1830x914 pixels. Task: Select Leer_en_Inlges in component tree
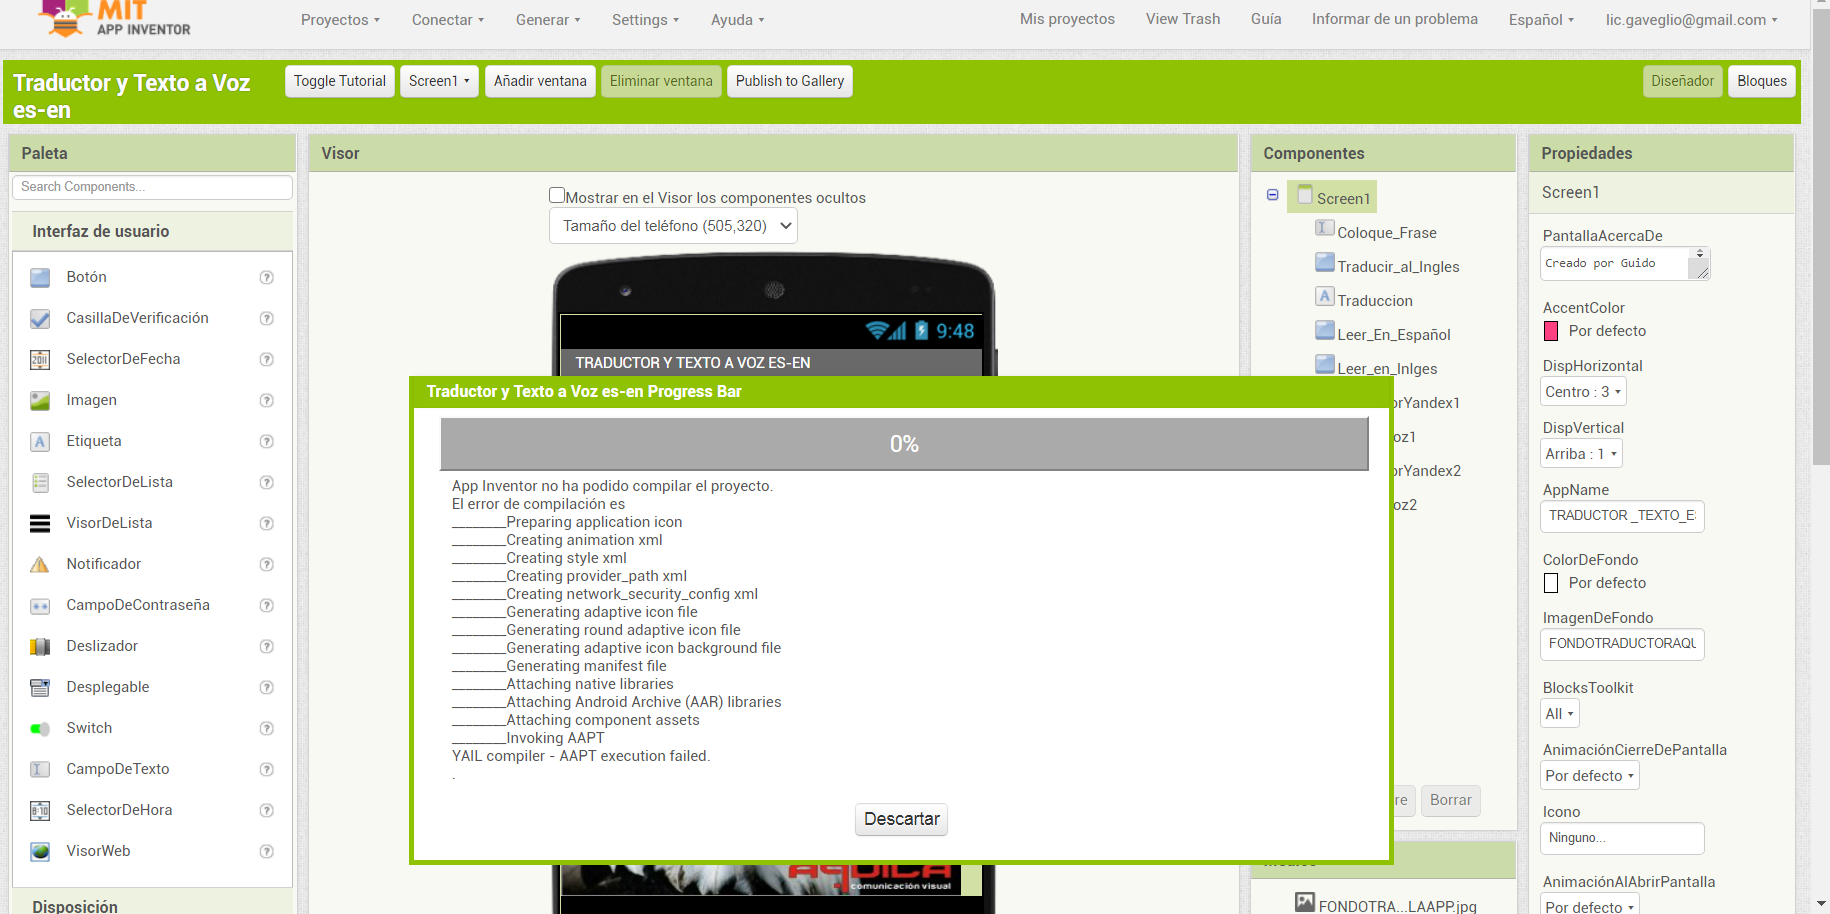[1388, 369]
